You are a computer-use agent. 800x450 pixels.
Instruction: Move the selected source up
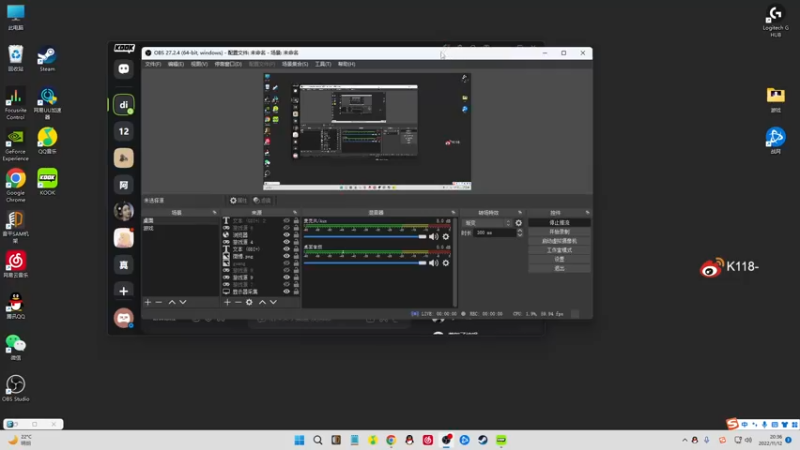[x=262, y=302]
